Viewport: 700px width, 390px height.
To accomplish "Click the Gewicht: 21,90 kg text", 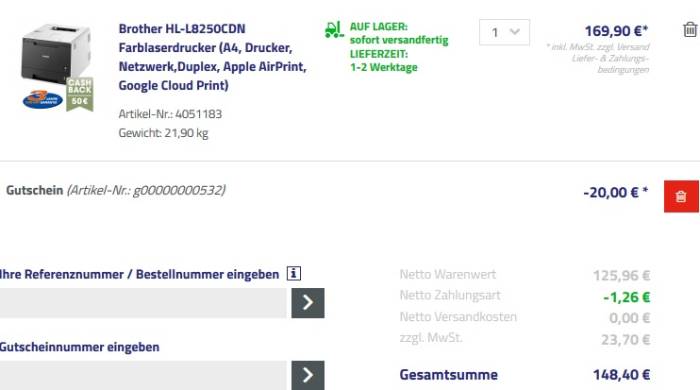I will click(163, 133).
